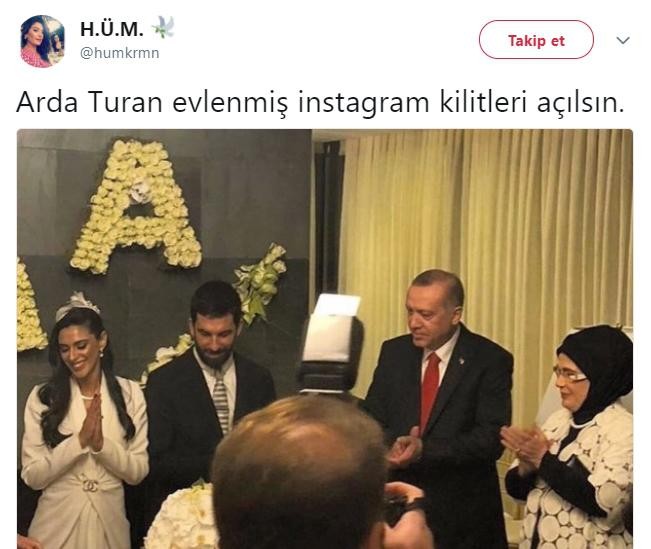Viewport: 651px width, 549px height.
Task: Open the H.Ü.M. display name profile
Action: [112, 29]
